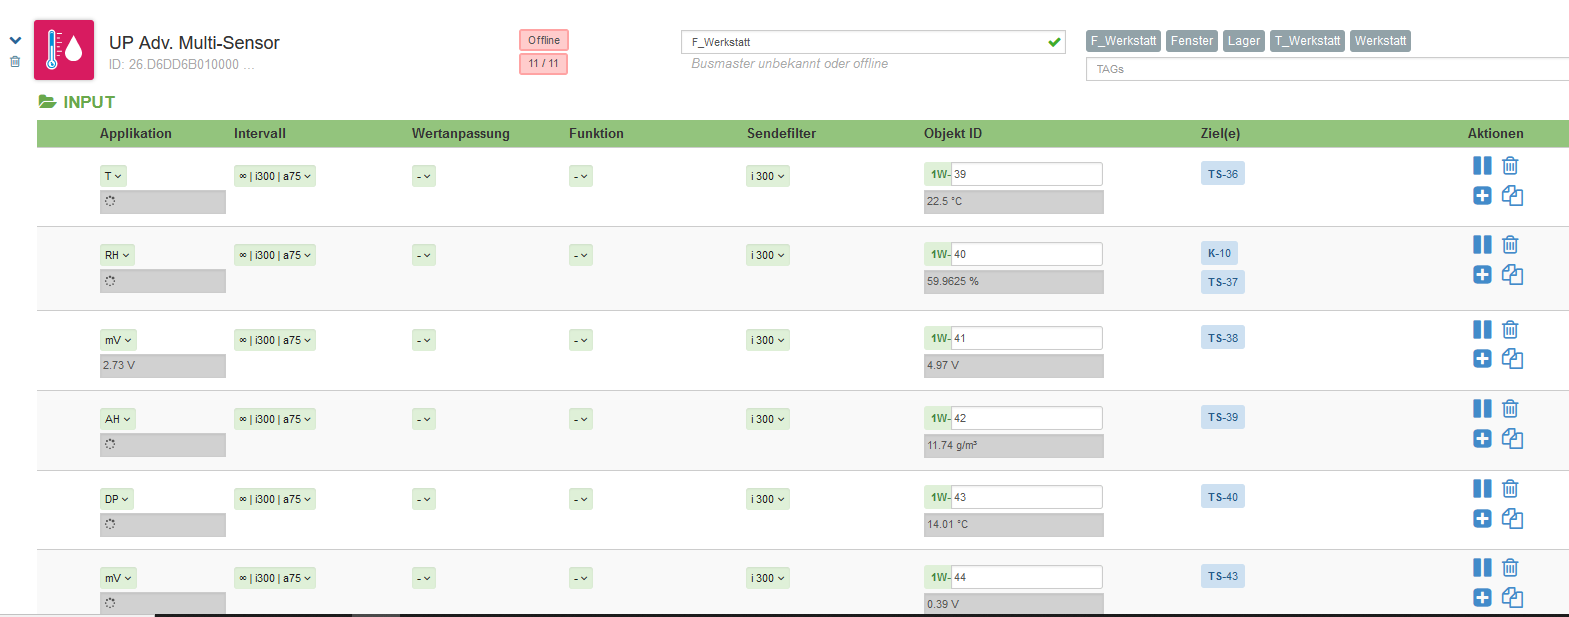The height and width of the screenshot is (617, 1569).
Task: Click the Objekt ID field containing 40
Action: [1025, 254]
